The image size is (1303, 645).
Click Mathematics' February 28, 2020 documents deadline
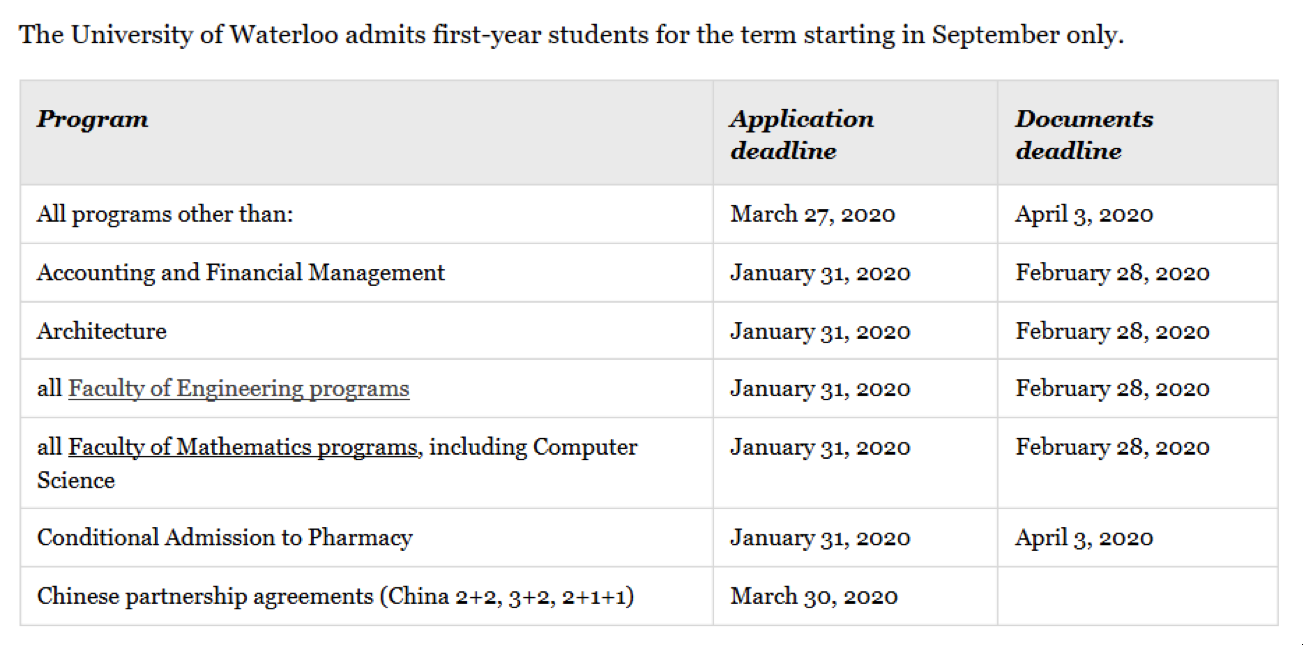tap(1112, 447)
